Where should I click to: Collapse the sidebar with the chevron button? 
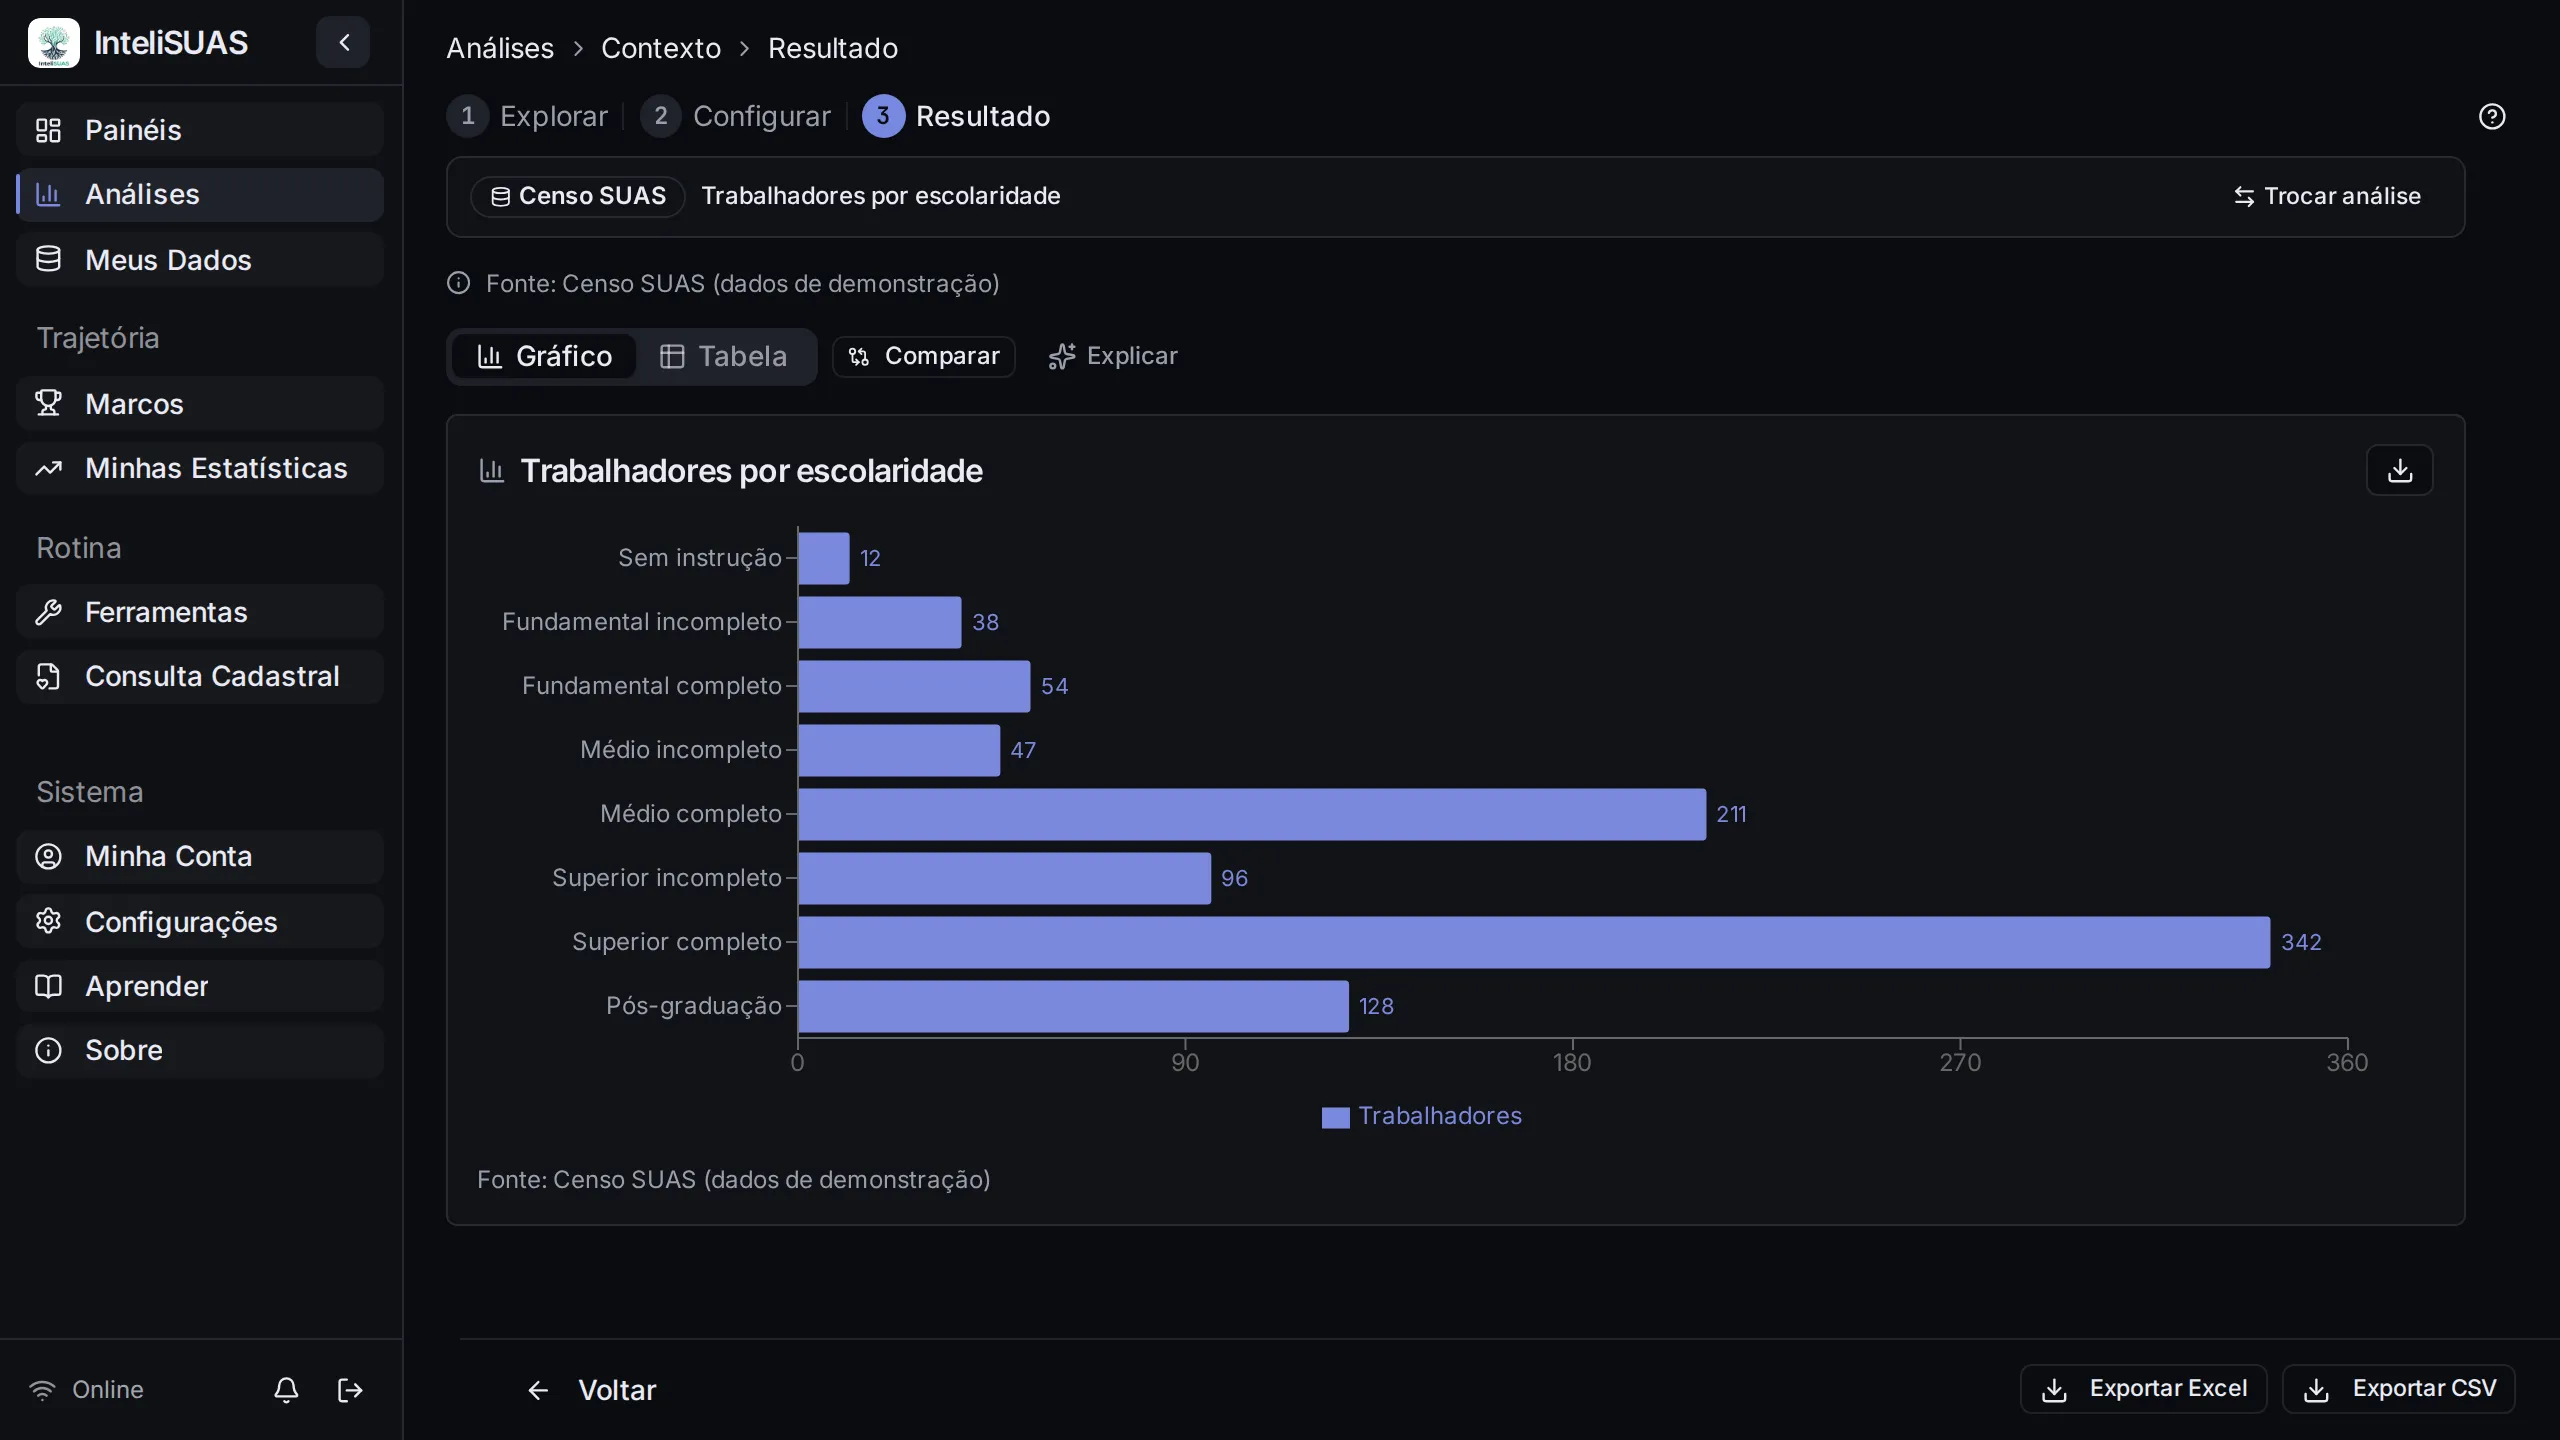tap(343, 42)
